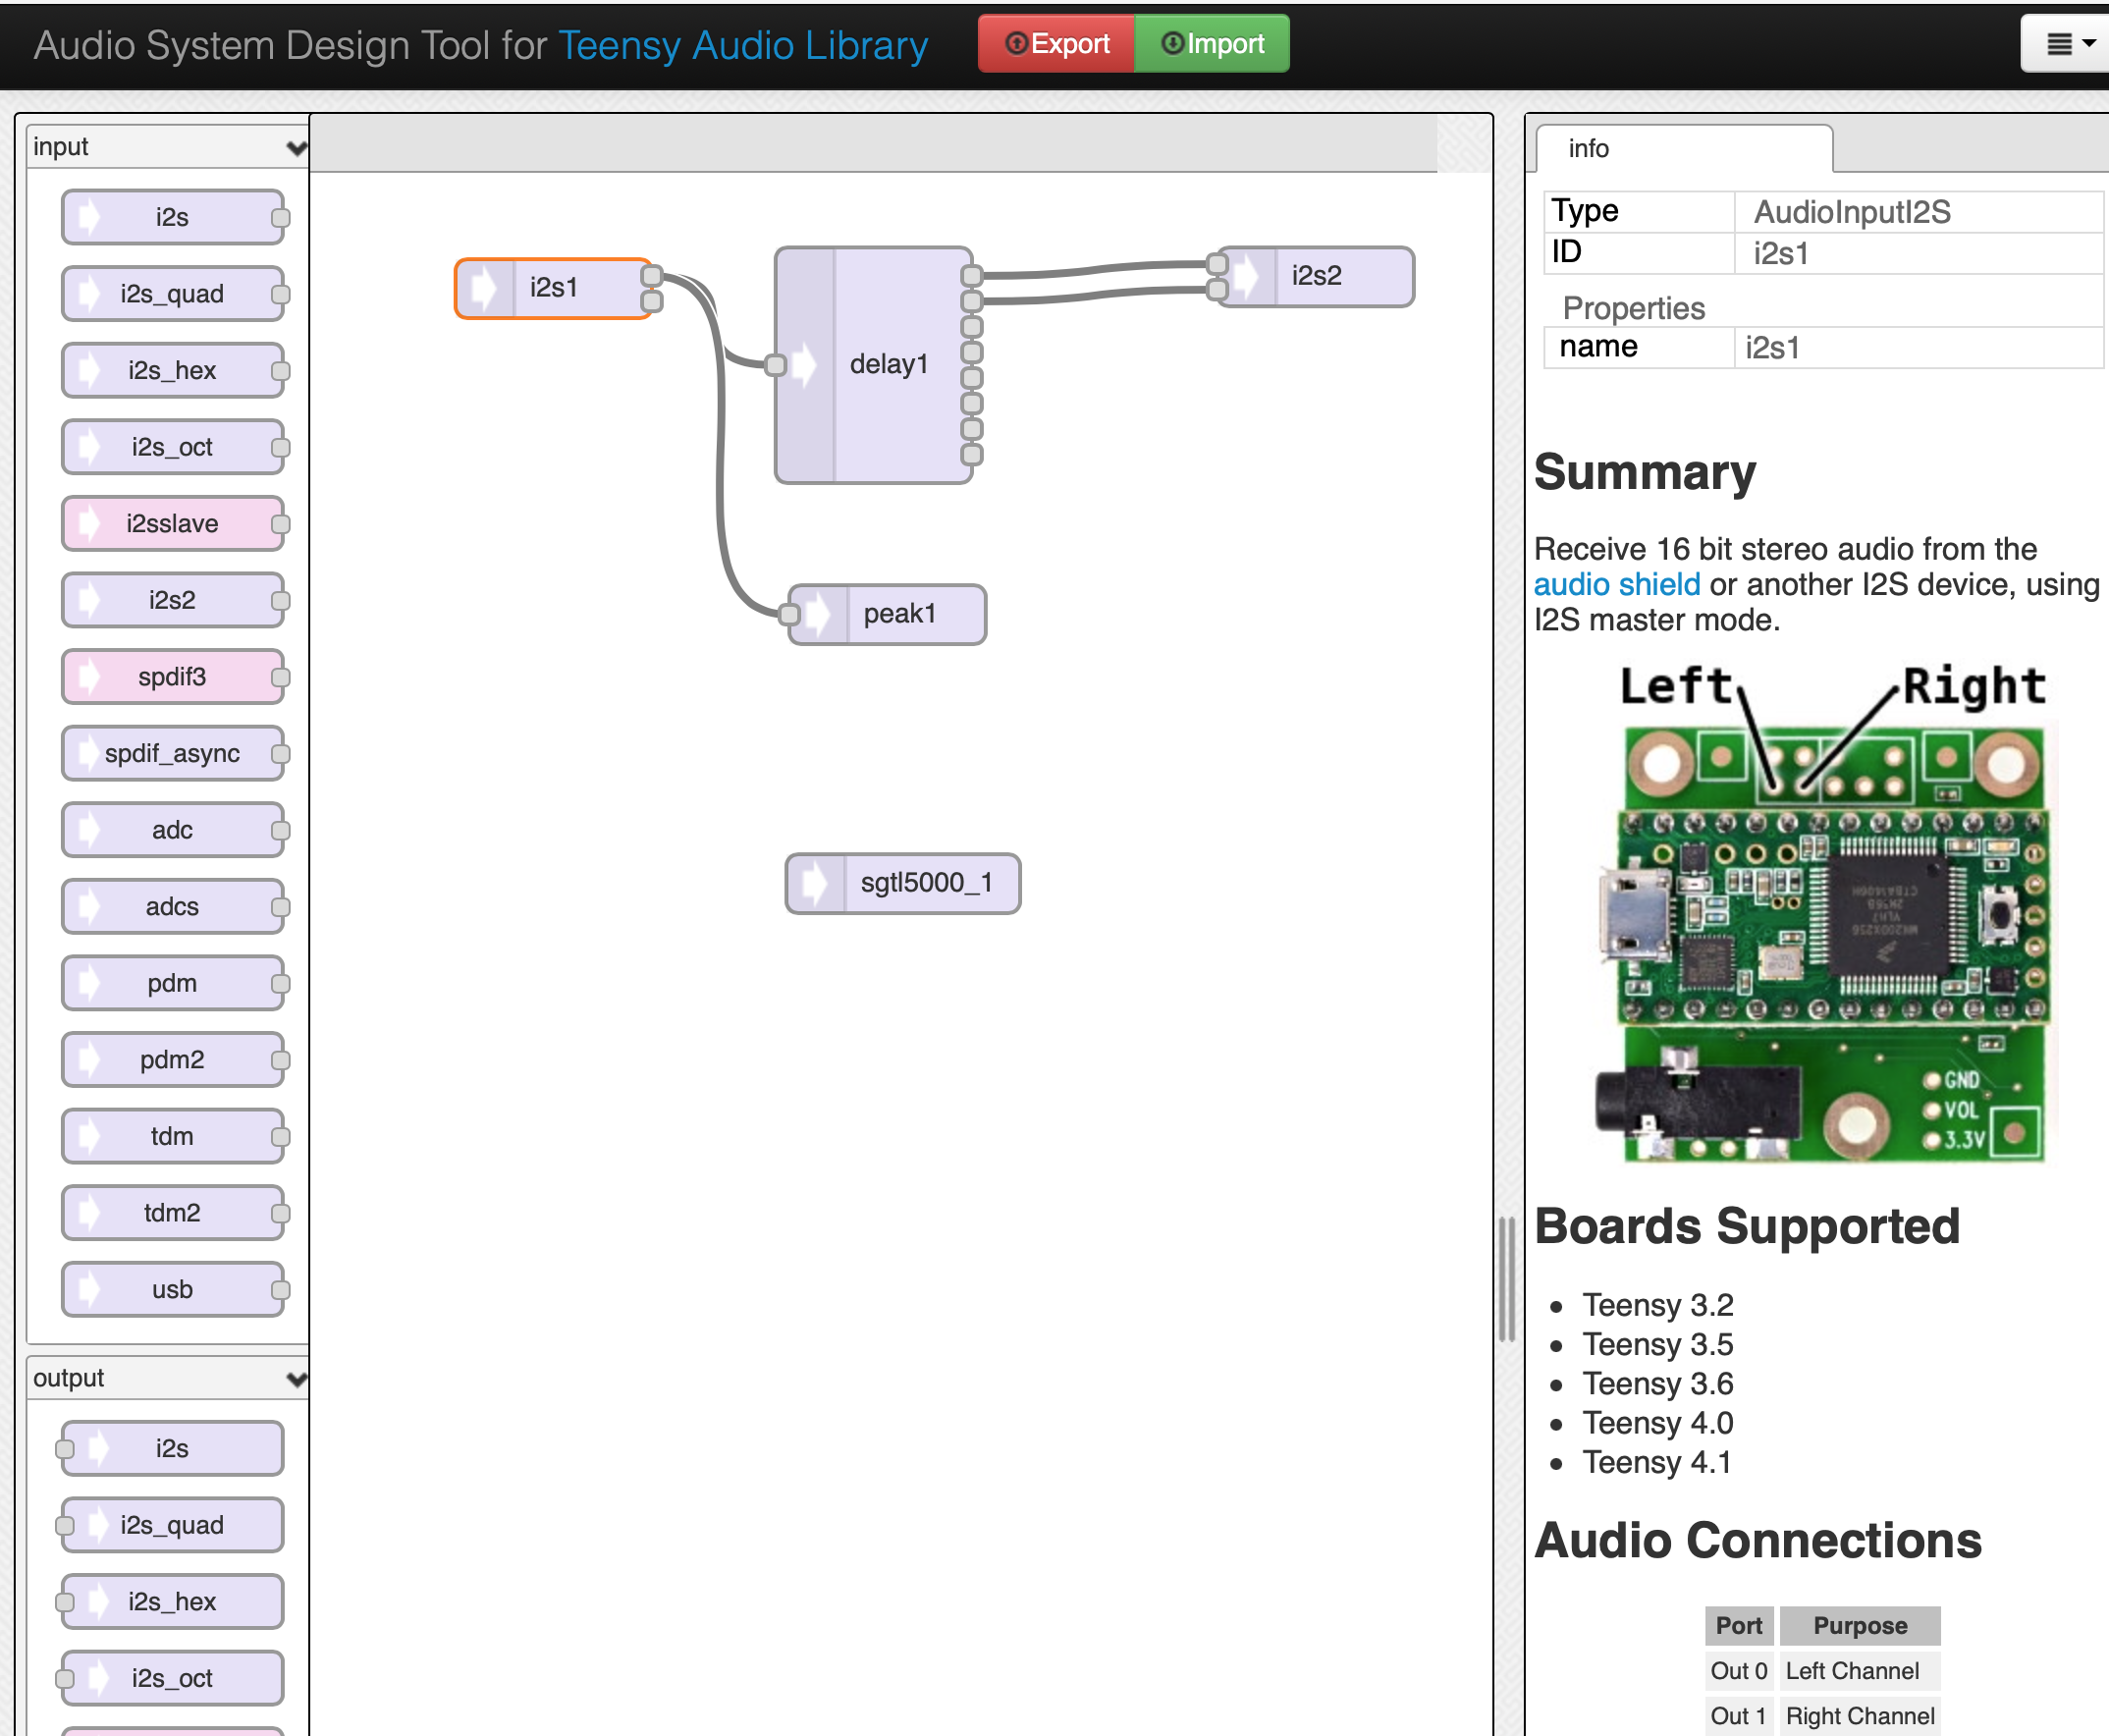Select the adc input node
The image size is (2109, 1736).
pyautogui.click(x=173, y=829)
